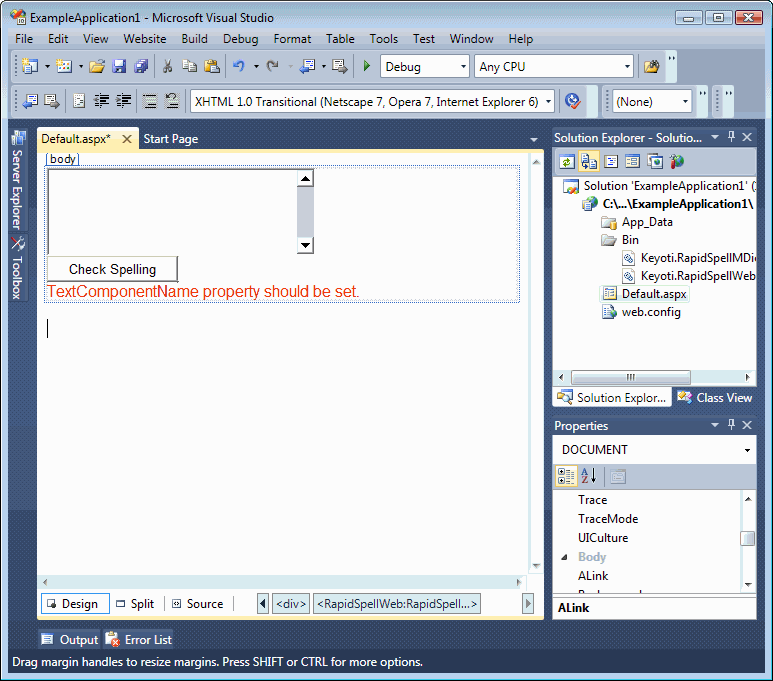
Task: Click the View Designer icon in Solution Explorer
Action: 632,161
